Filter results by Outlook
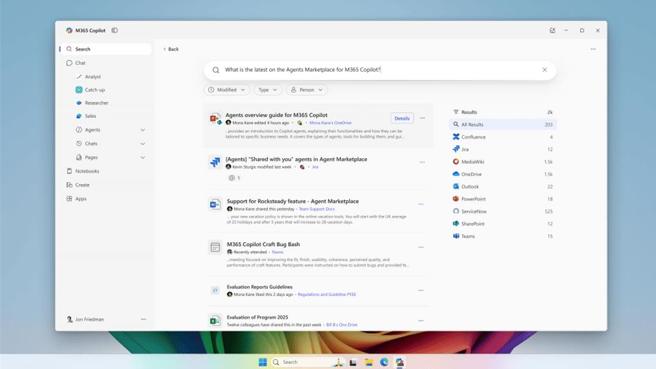Screen dimensions: 656x369 502,187
